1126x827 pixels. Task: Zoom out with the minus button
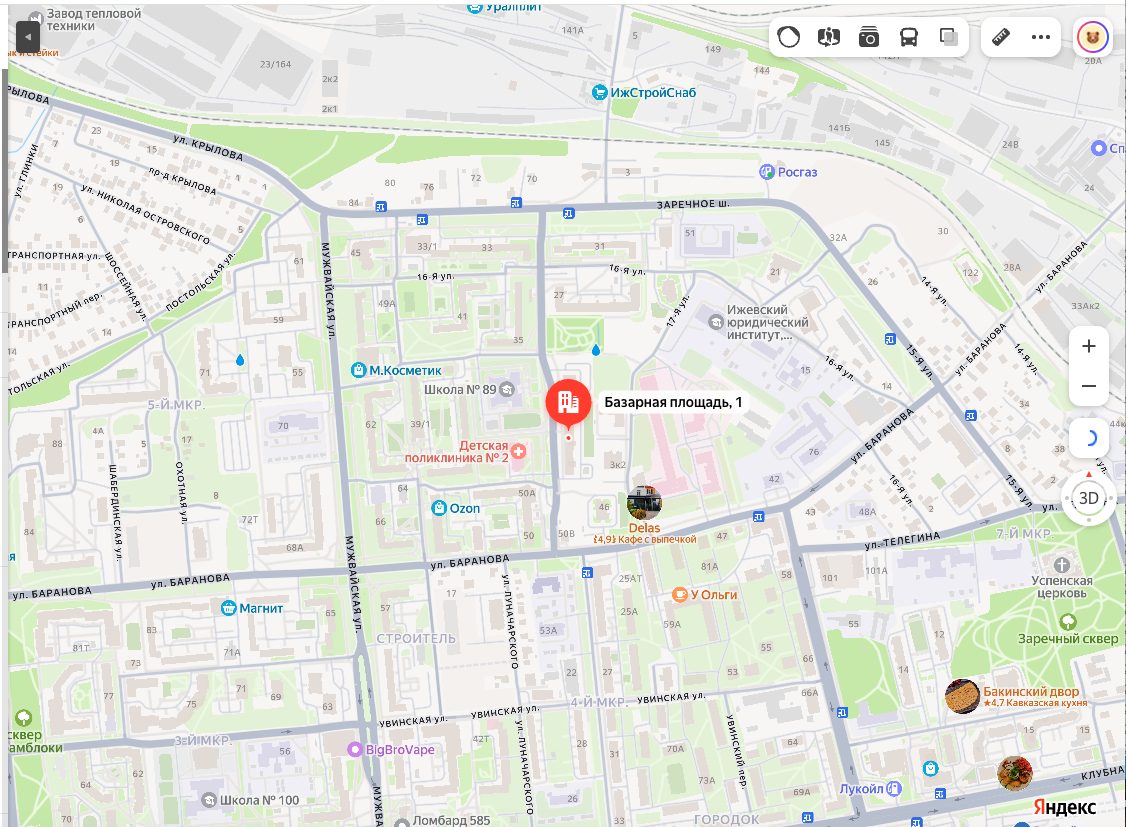point(1089,386)
